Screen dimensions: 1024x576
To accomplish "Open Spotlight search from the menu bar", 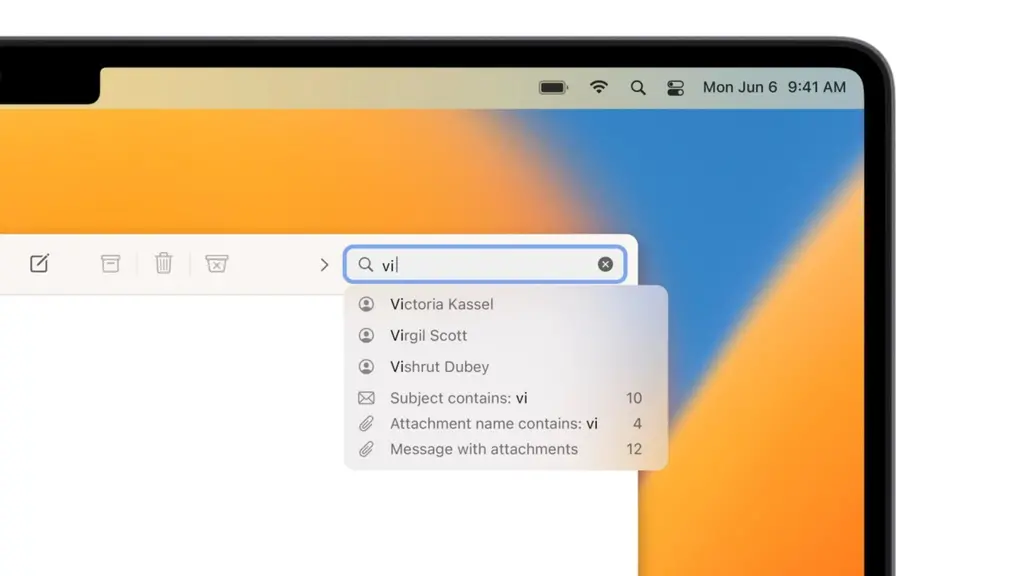I will click(x=638, y=88).
